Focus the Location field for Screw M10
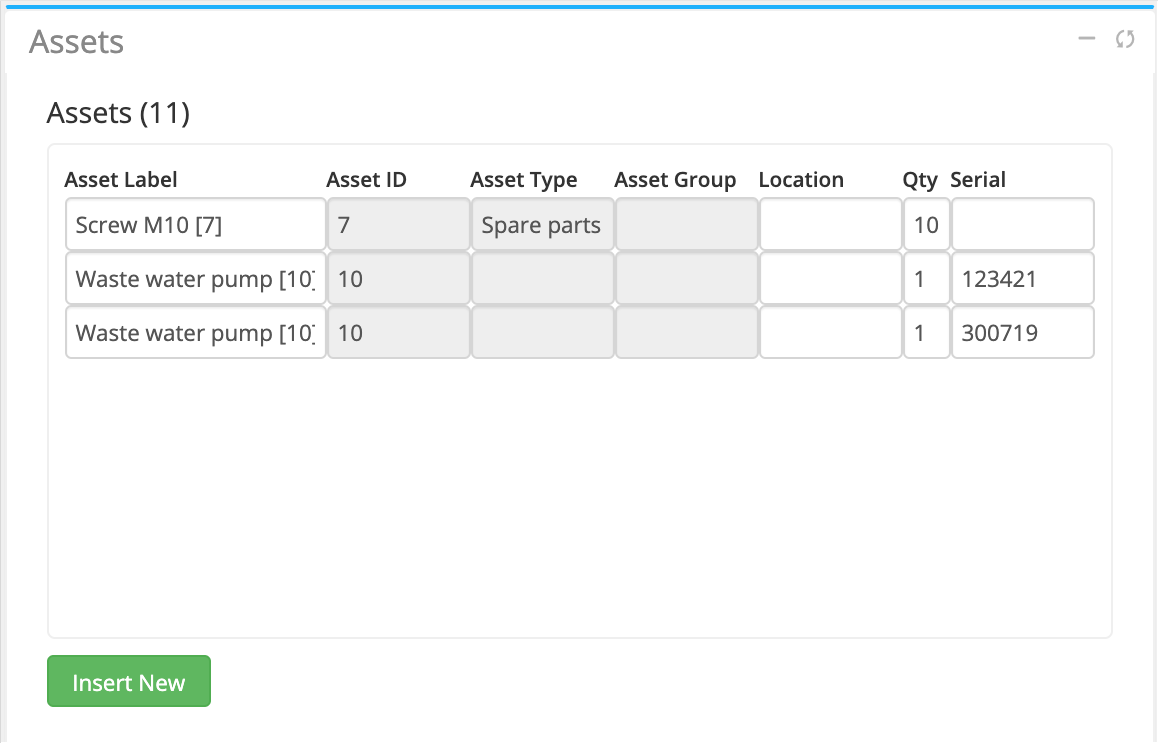Viewport: 1158px width, 743px height. tap(830, 225)
